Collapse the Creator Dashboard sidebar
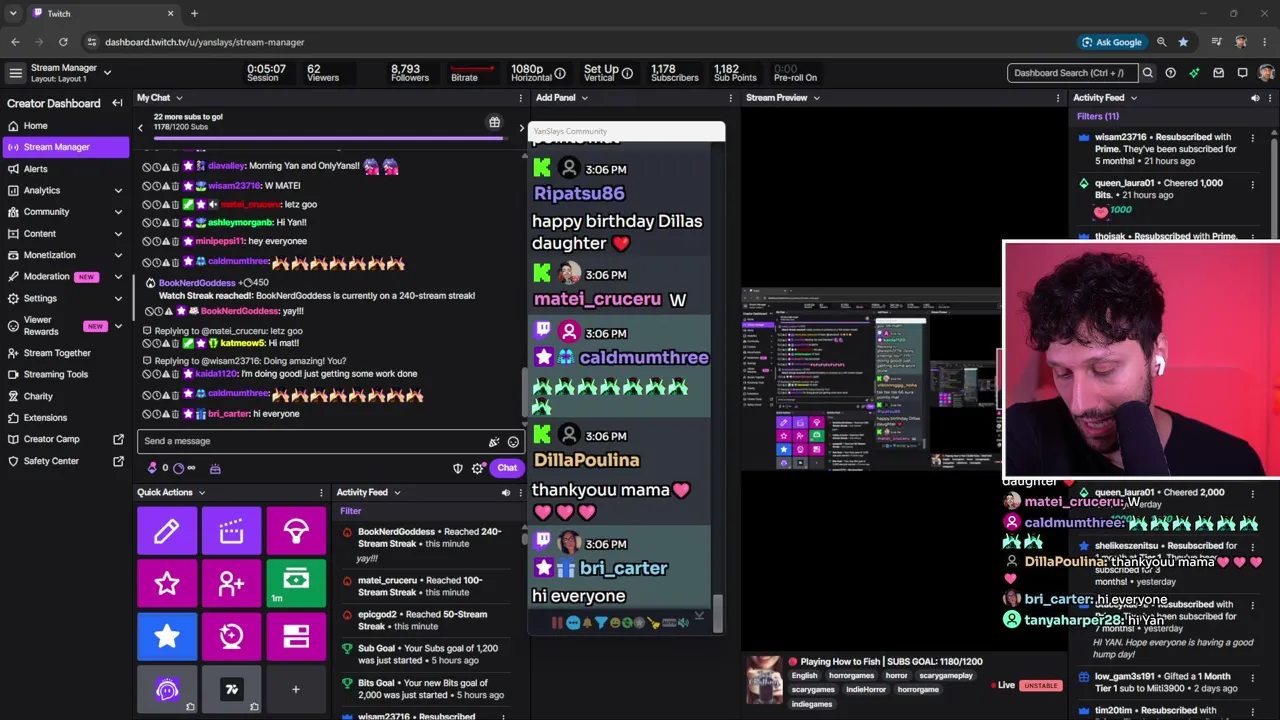 117,103
